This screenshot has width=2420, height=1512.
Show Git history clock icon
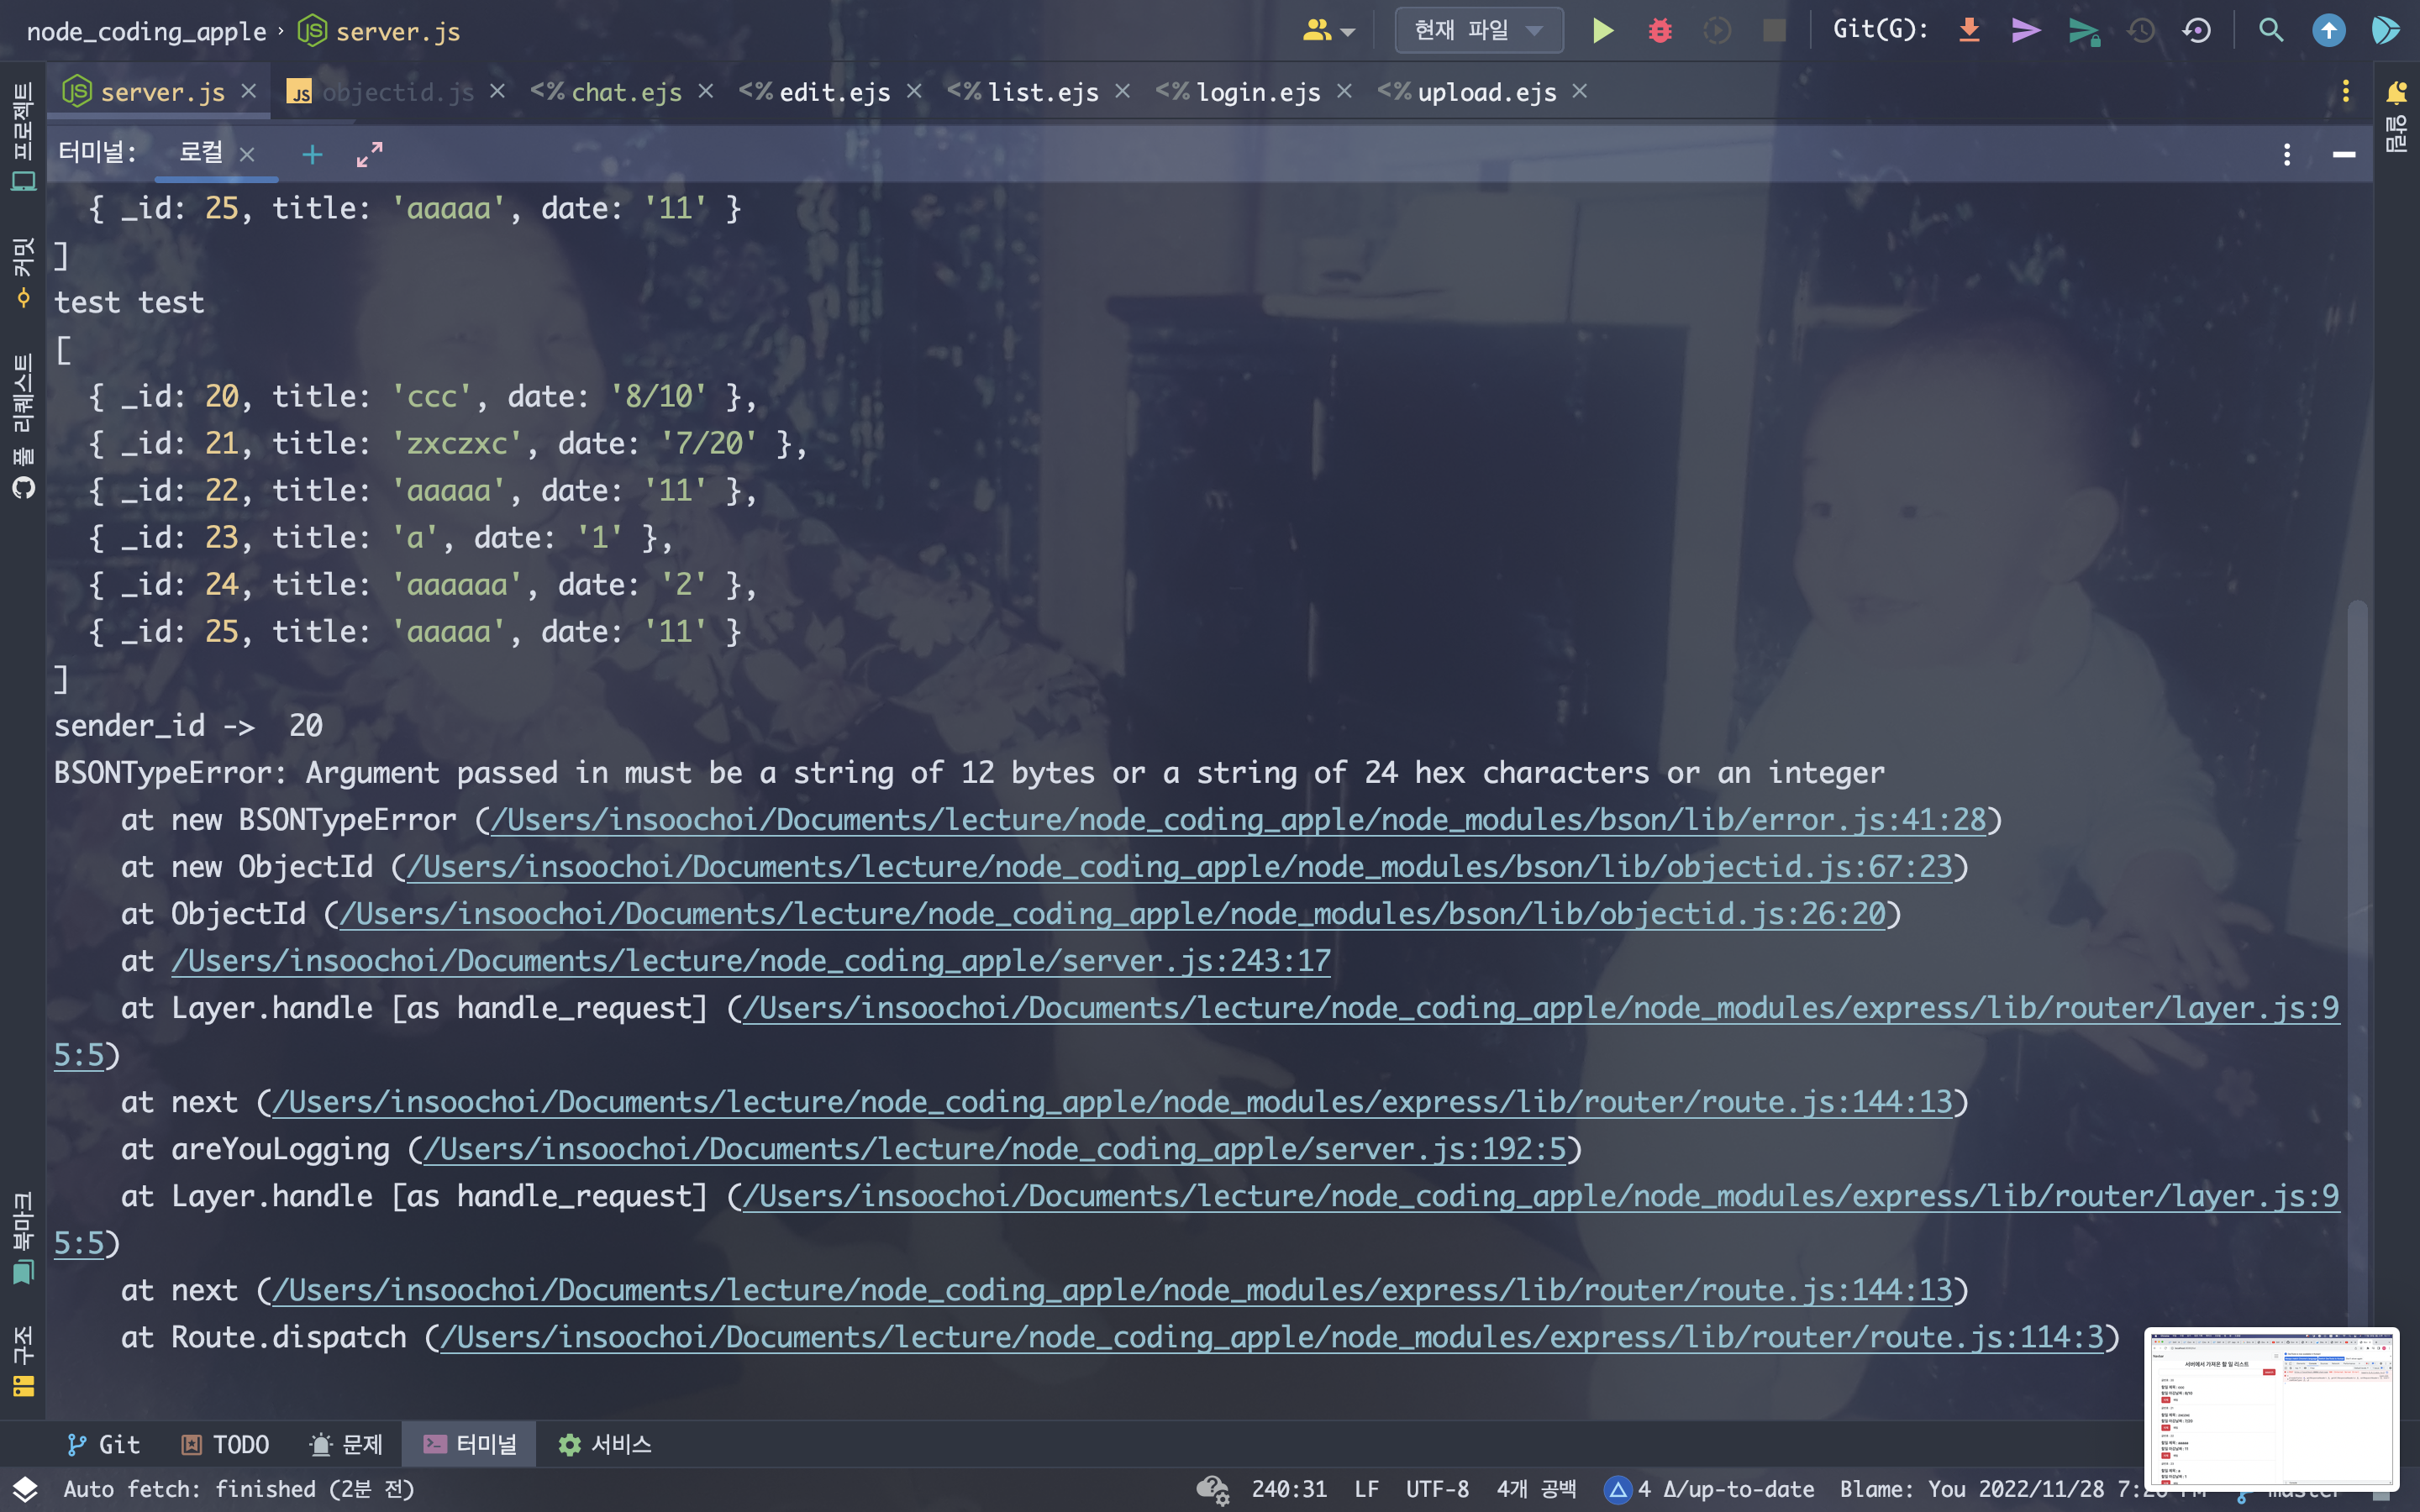(2140, 31)
